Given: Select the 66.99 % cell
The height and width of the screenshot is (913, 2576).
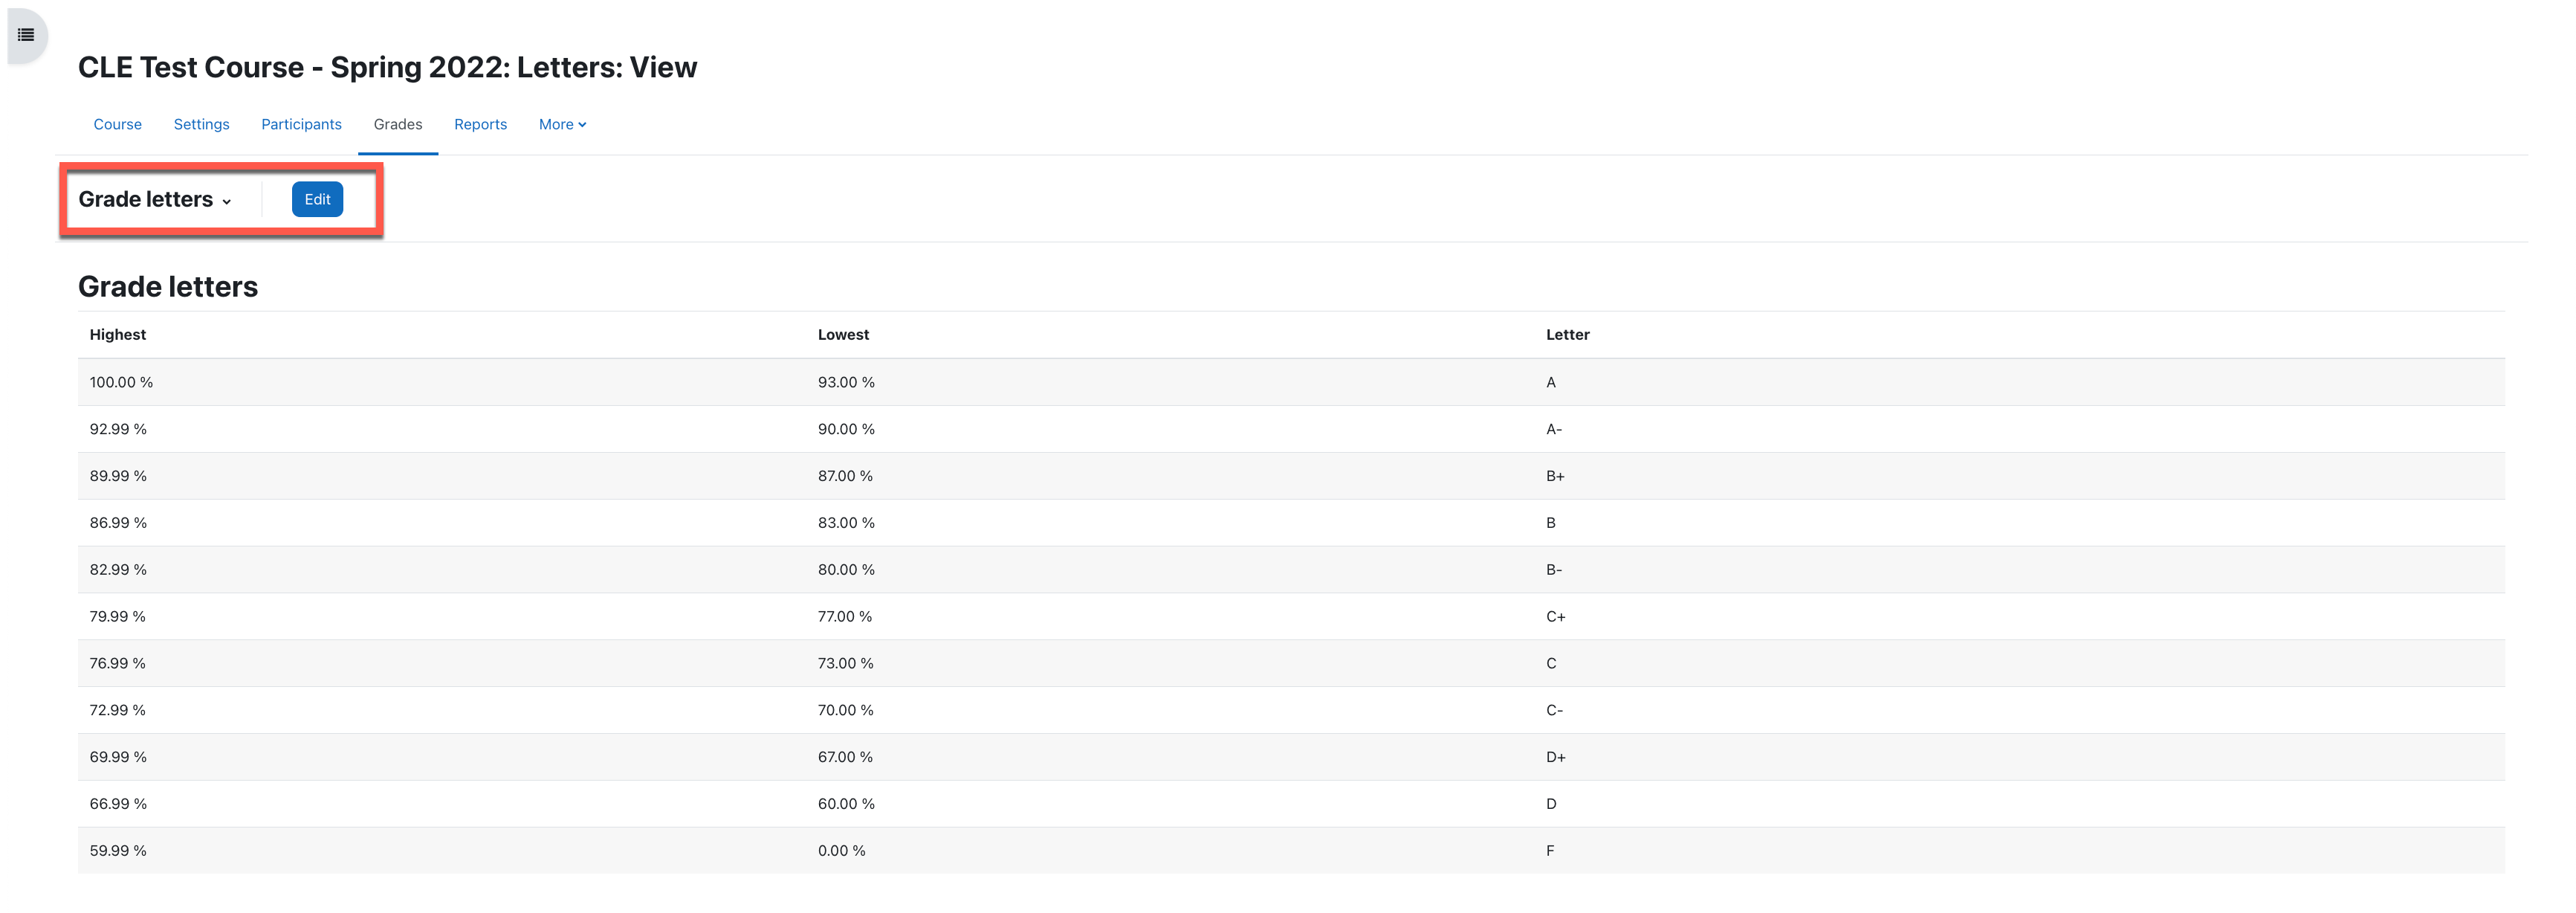Looking at the screenshot, I should (118, 805).
